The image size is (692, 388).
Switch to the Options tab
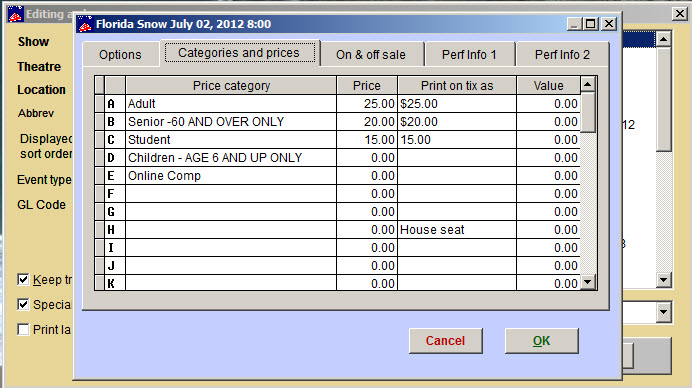[120, 55]
